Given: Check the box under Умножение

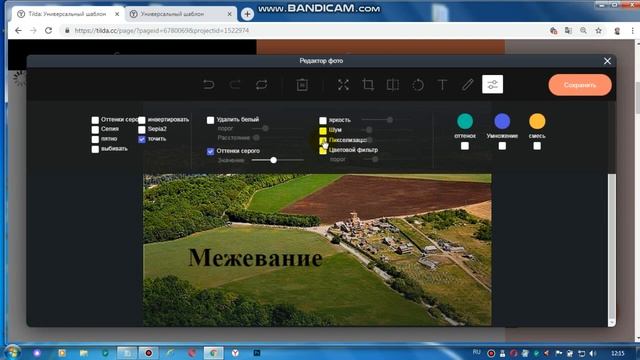Looking at the screenshot, I should 502,146.
